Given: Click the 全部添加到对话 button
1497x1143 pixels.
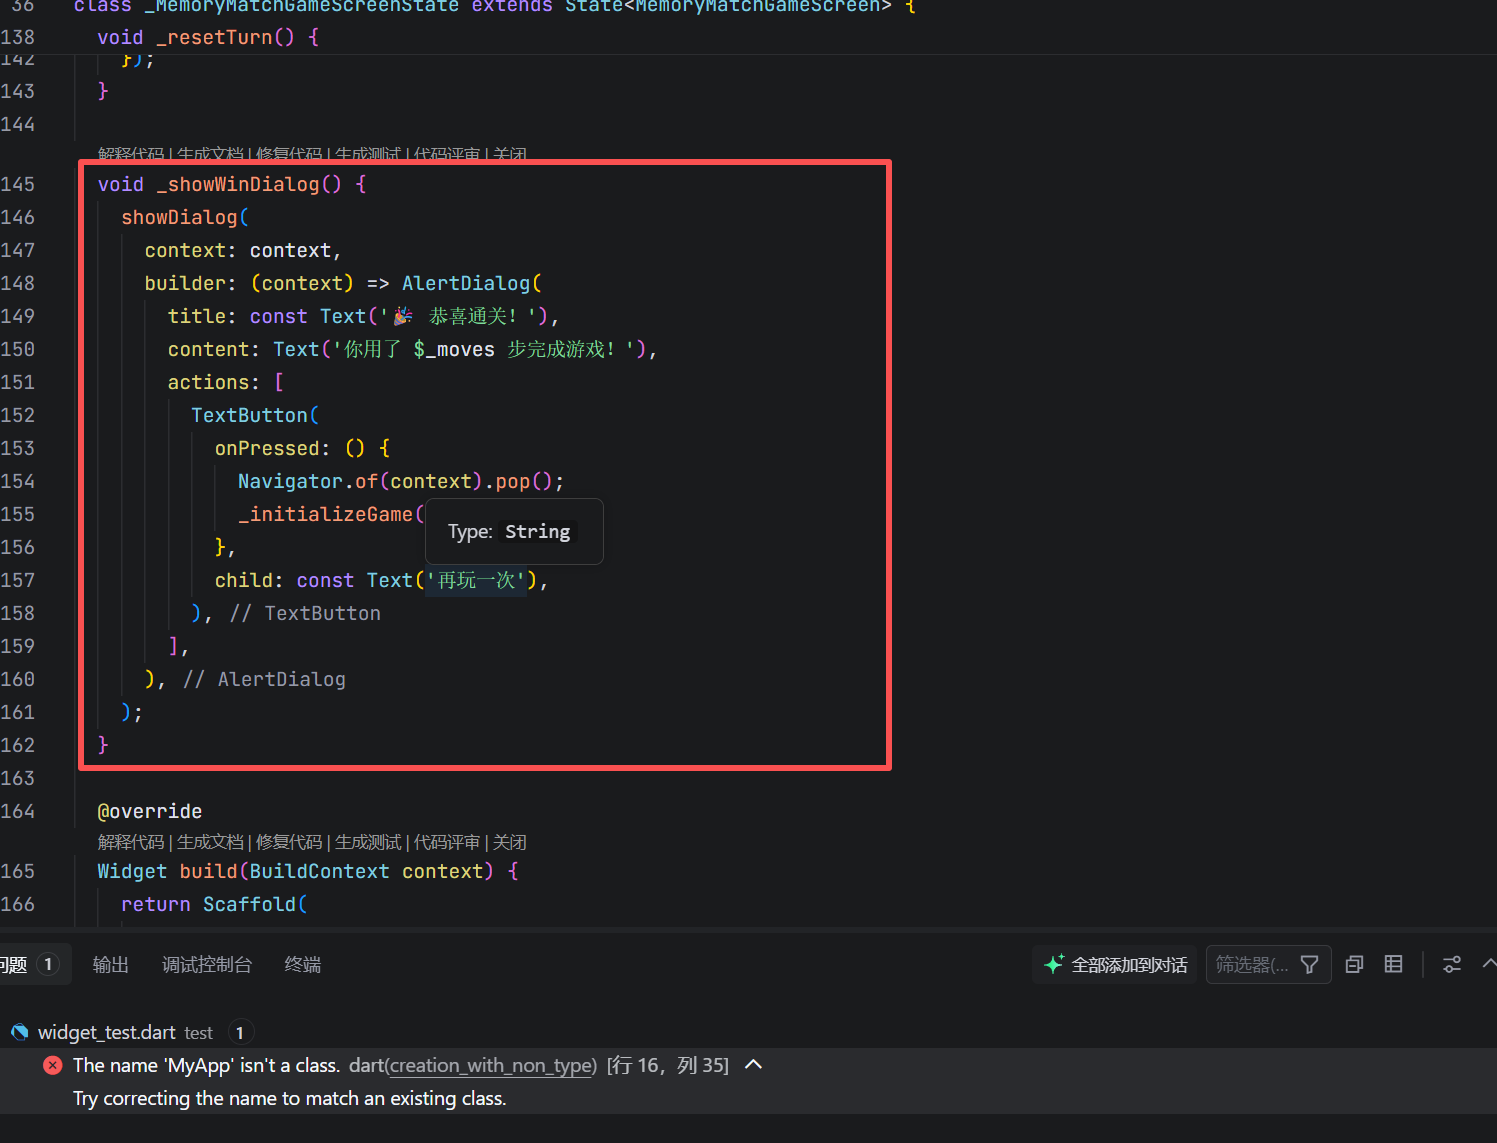Looking at the screenshot, I should [x=1115, y=964].
